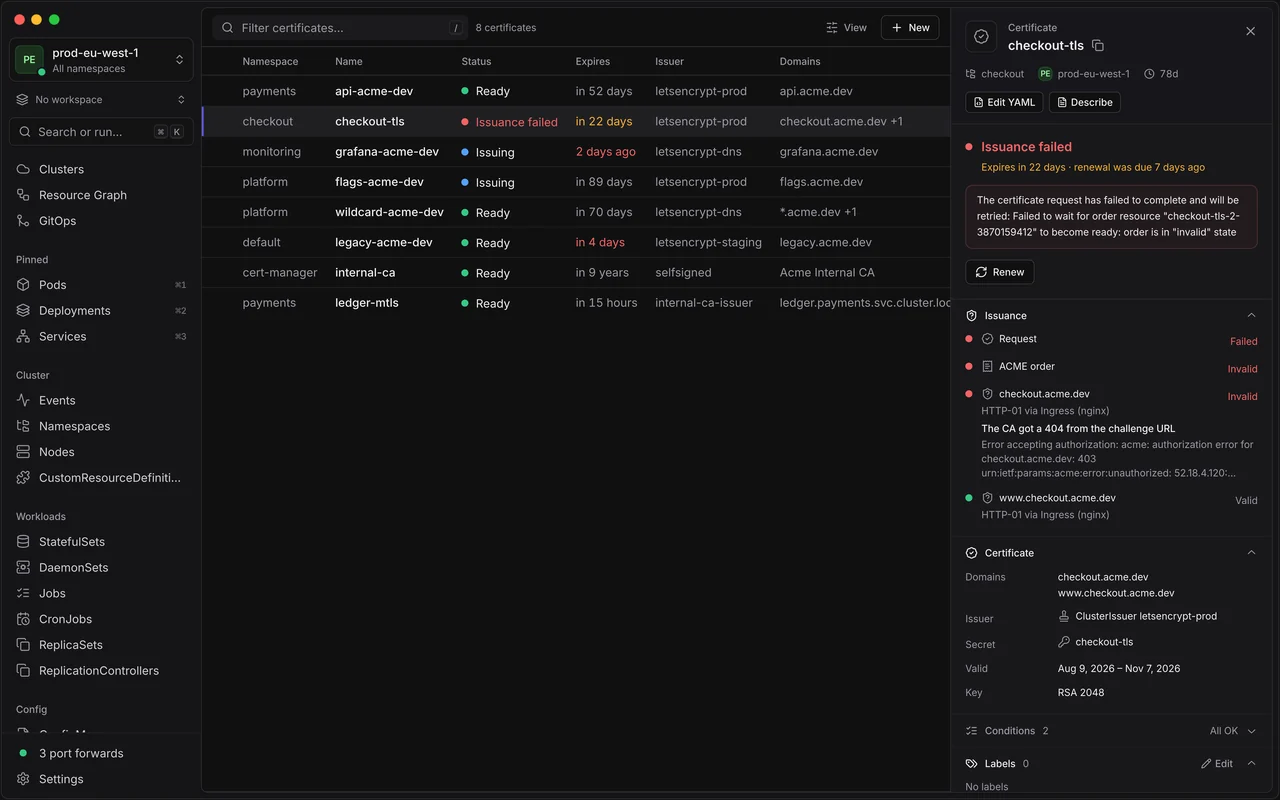The image size is (1280, 800).
Task: Edit the certificate labels
Action: (1217, 764)
